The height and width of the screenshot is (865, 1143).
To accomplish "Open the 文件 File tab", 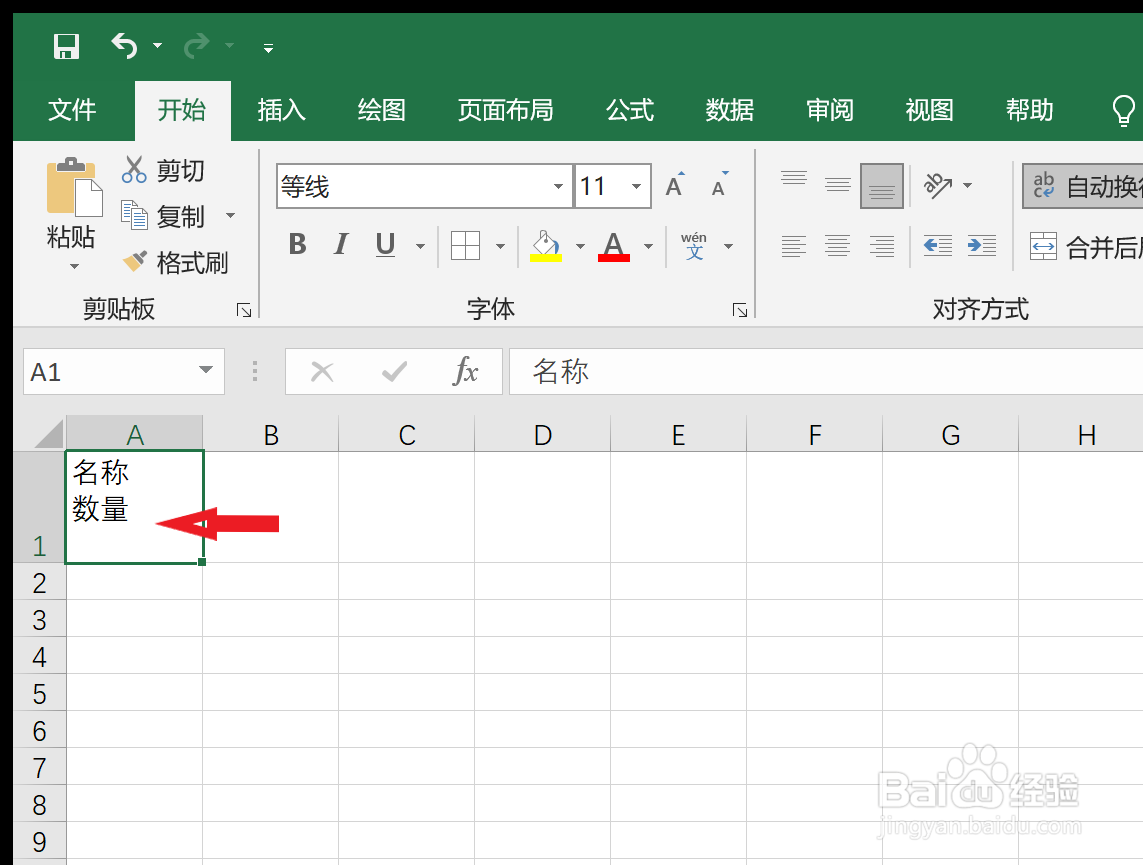I will pyautogui.click(x=72, y=110).
